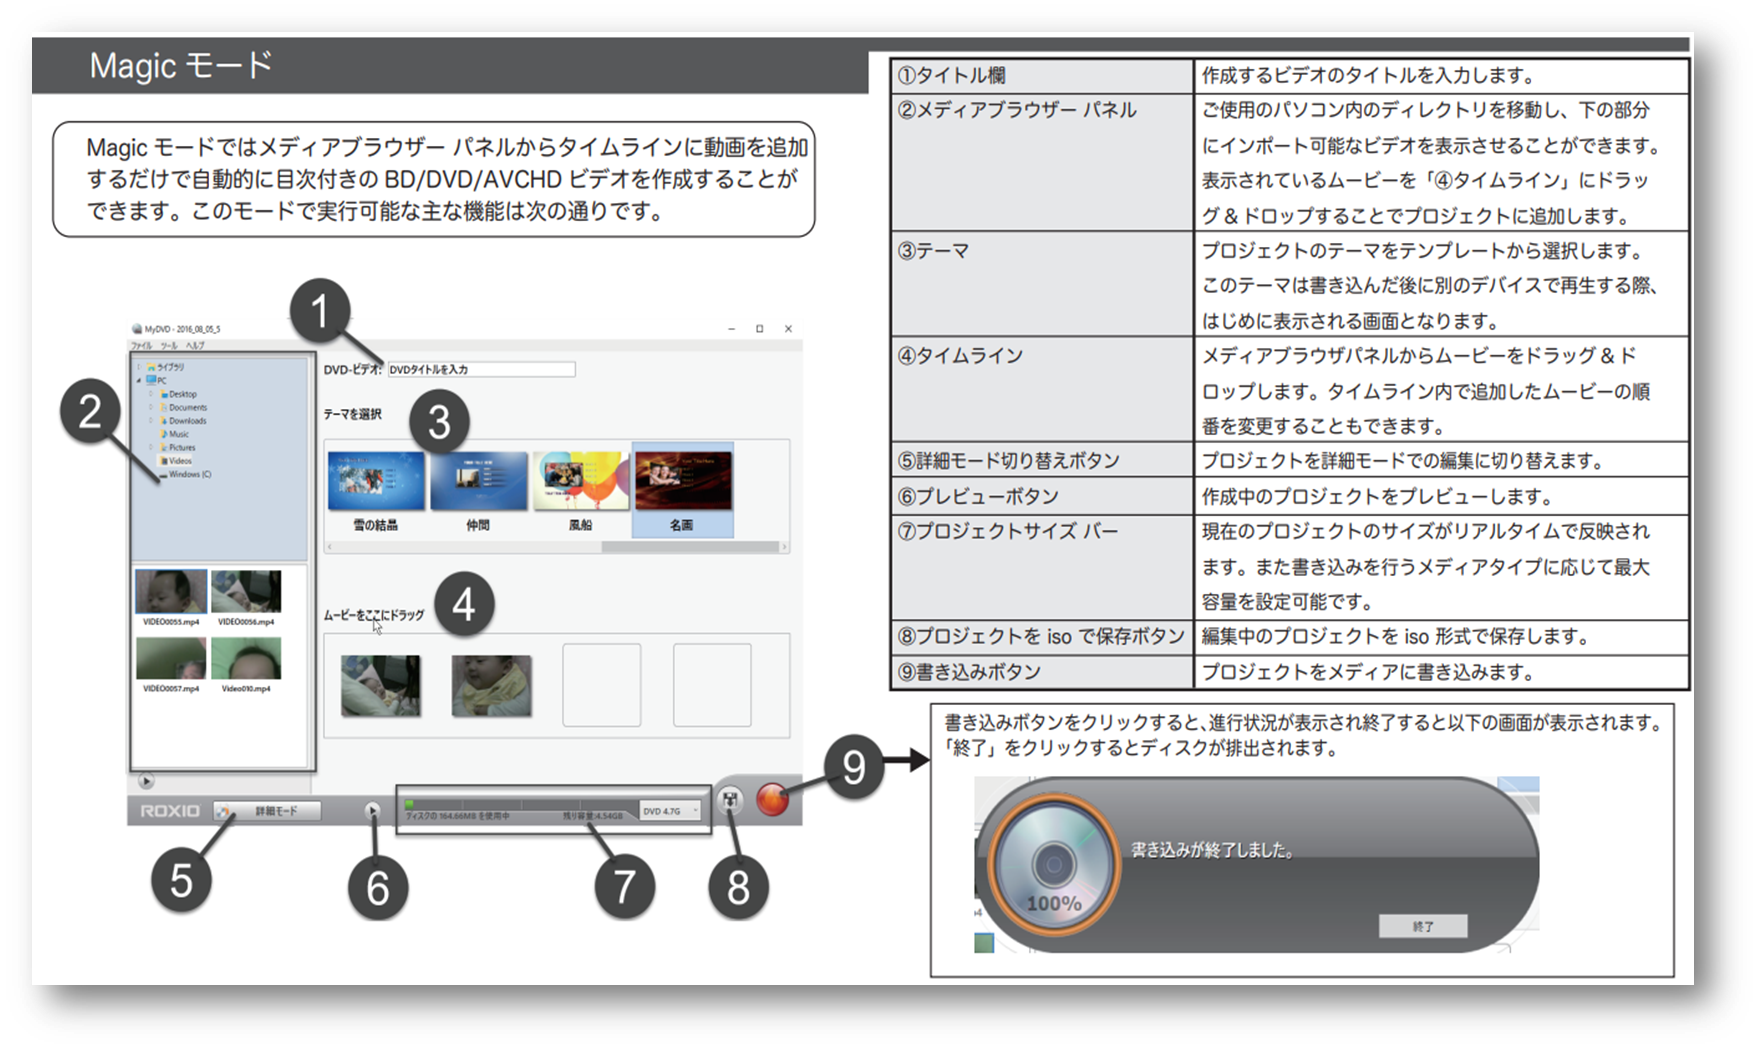Select the first movie clip in timeline
This screenshot has width=1759, height=1050.
pos(380,685)
